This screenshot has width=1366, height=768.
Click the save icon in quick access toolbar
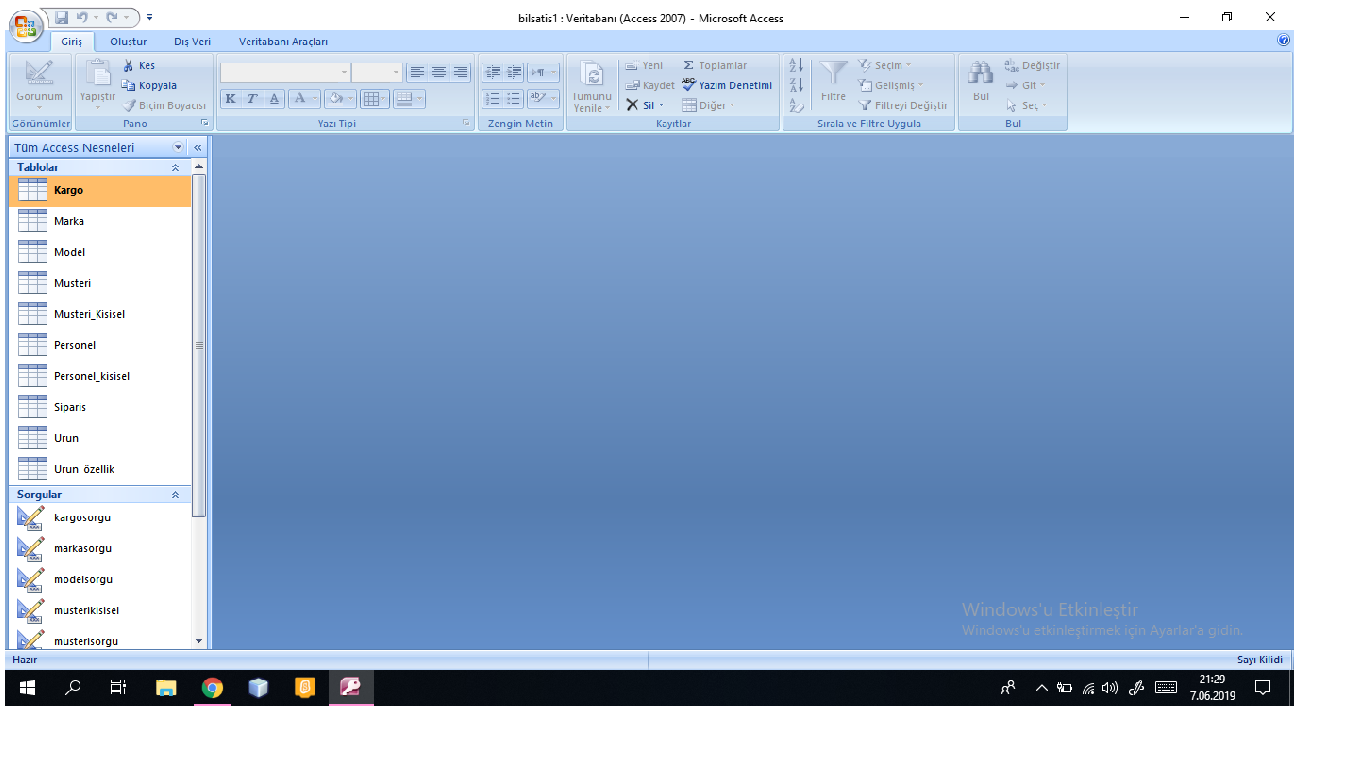click(62, 18)
